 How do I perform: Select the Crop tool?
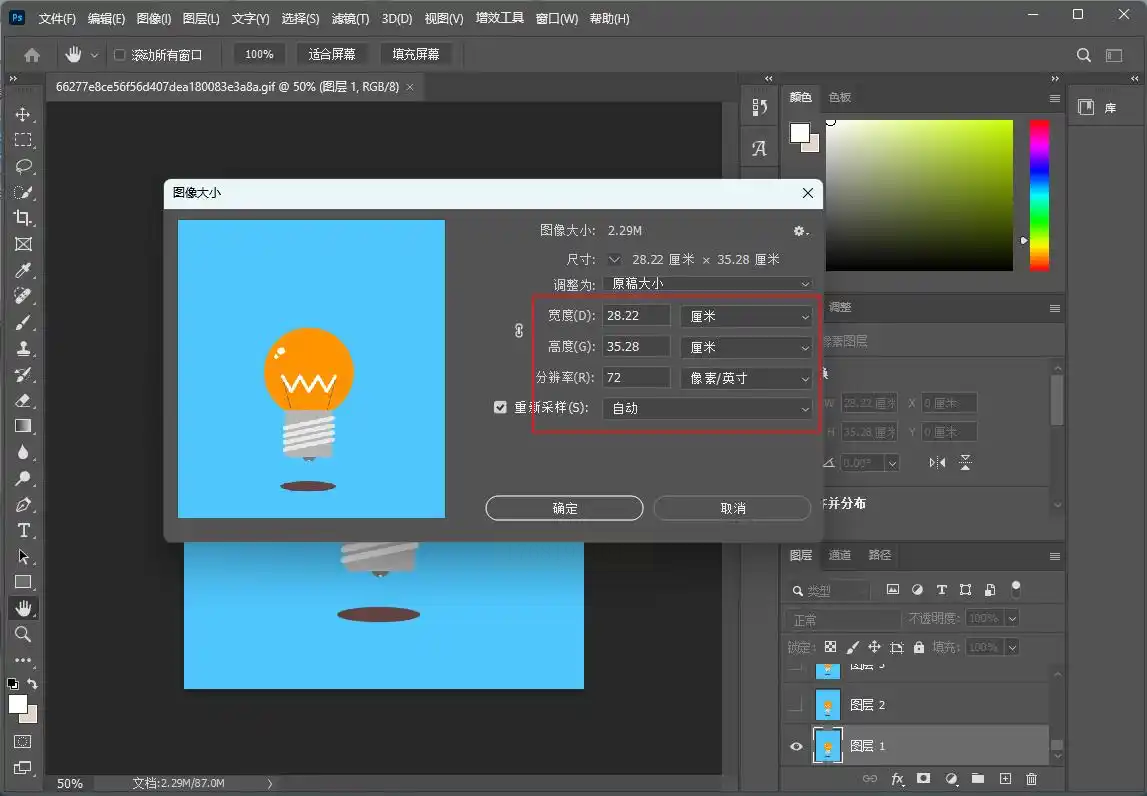[23, 218]
